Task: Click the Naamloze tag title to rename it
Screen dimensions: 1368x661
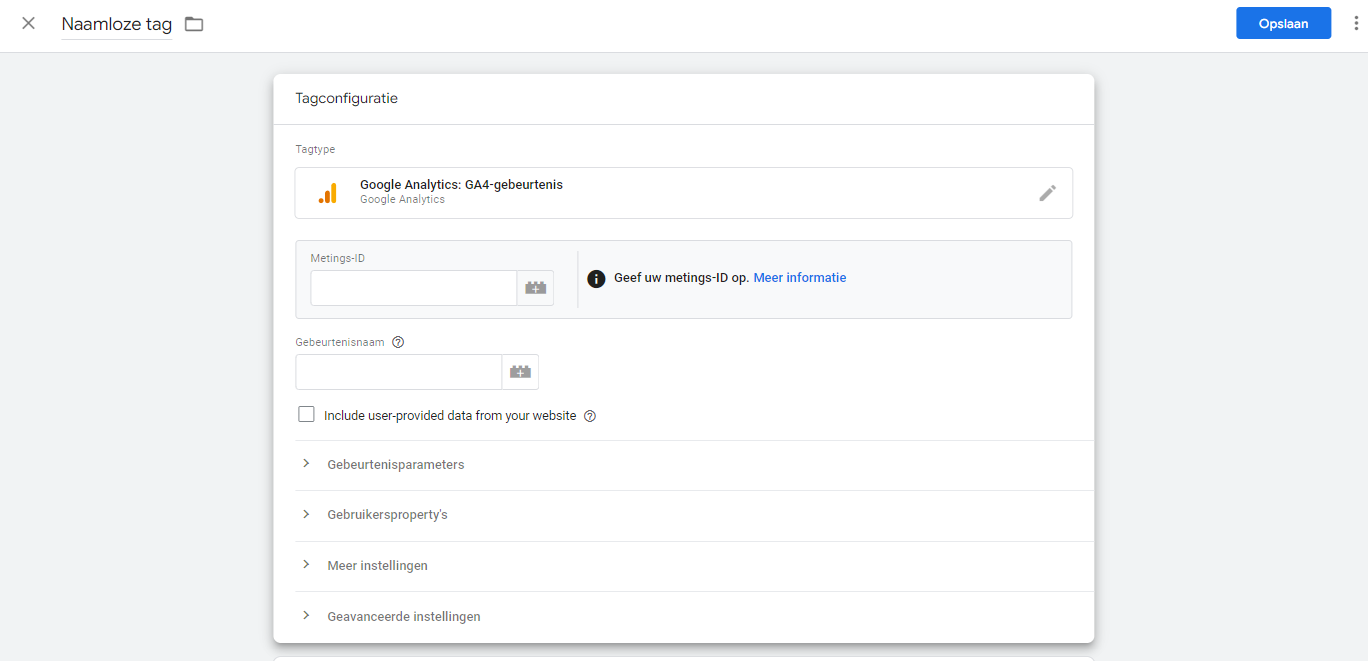Action: 117,24
